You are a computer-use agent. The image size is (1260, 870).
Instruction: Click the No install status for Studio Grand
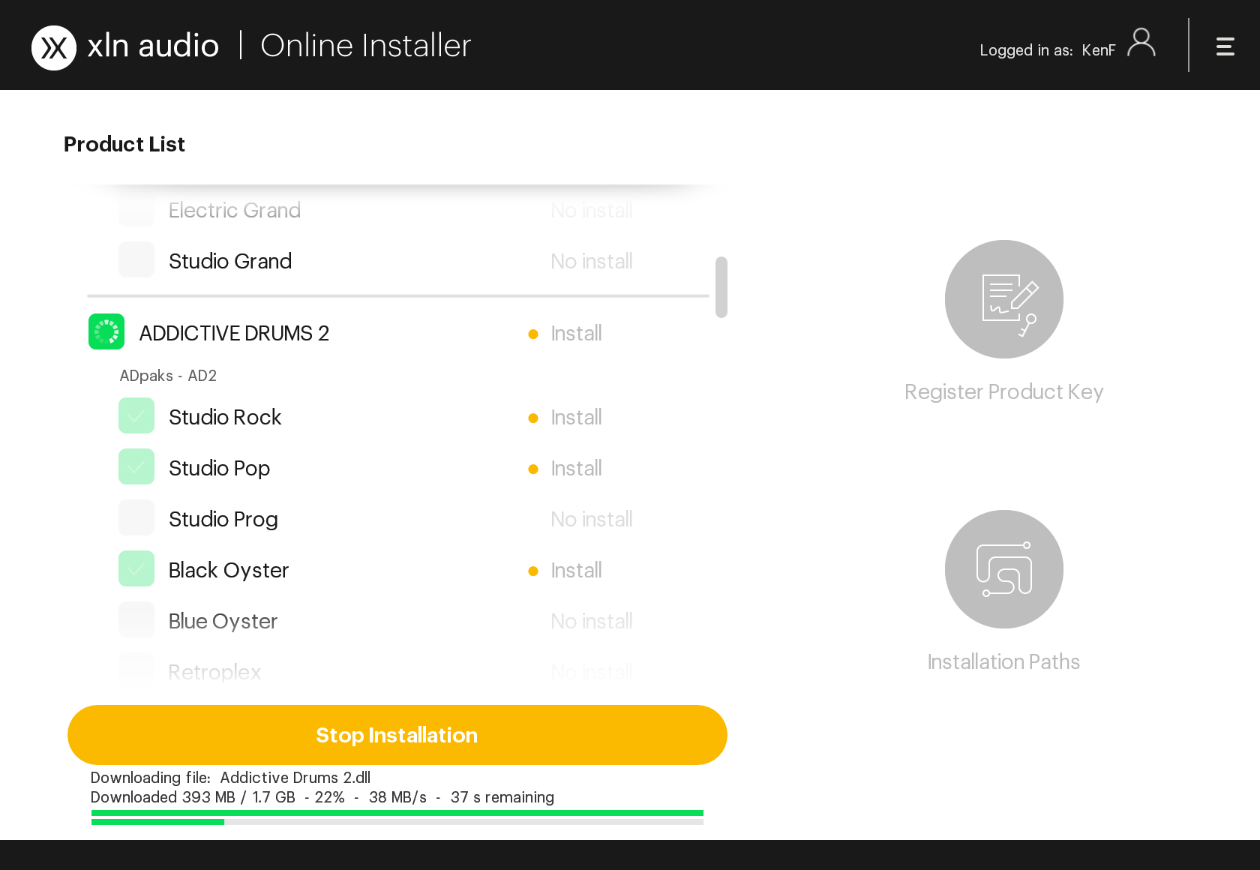(x=592, y=261)
